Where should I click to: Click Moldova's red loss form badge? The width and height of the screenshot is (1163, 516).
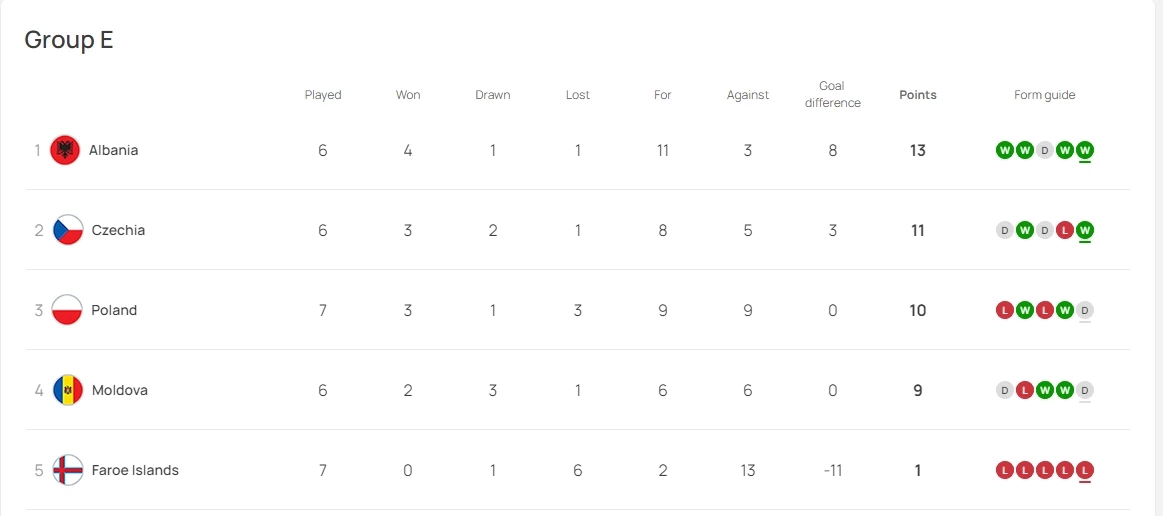coord(1025,390)
